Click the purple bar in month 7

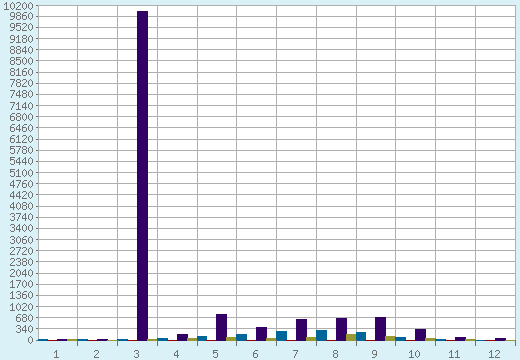tap(301, 330)
